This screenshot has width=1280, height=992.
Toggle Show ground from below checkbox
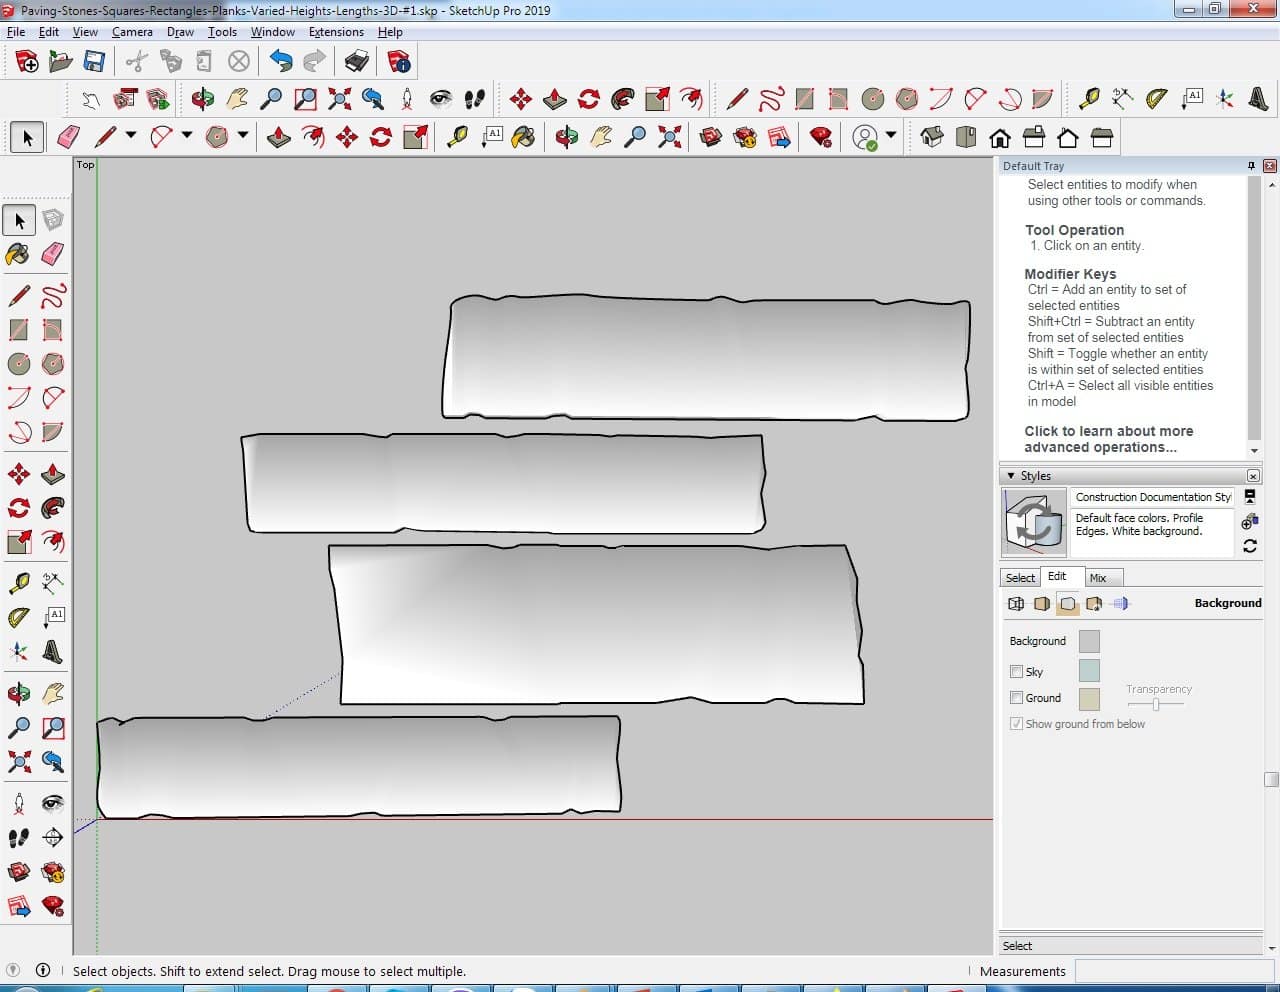1016,724
